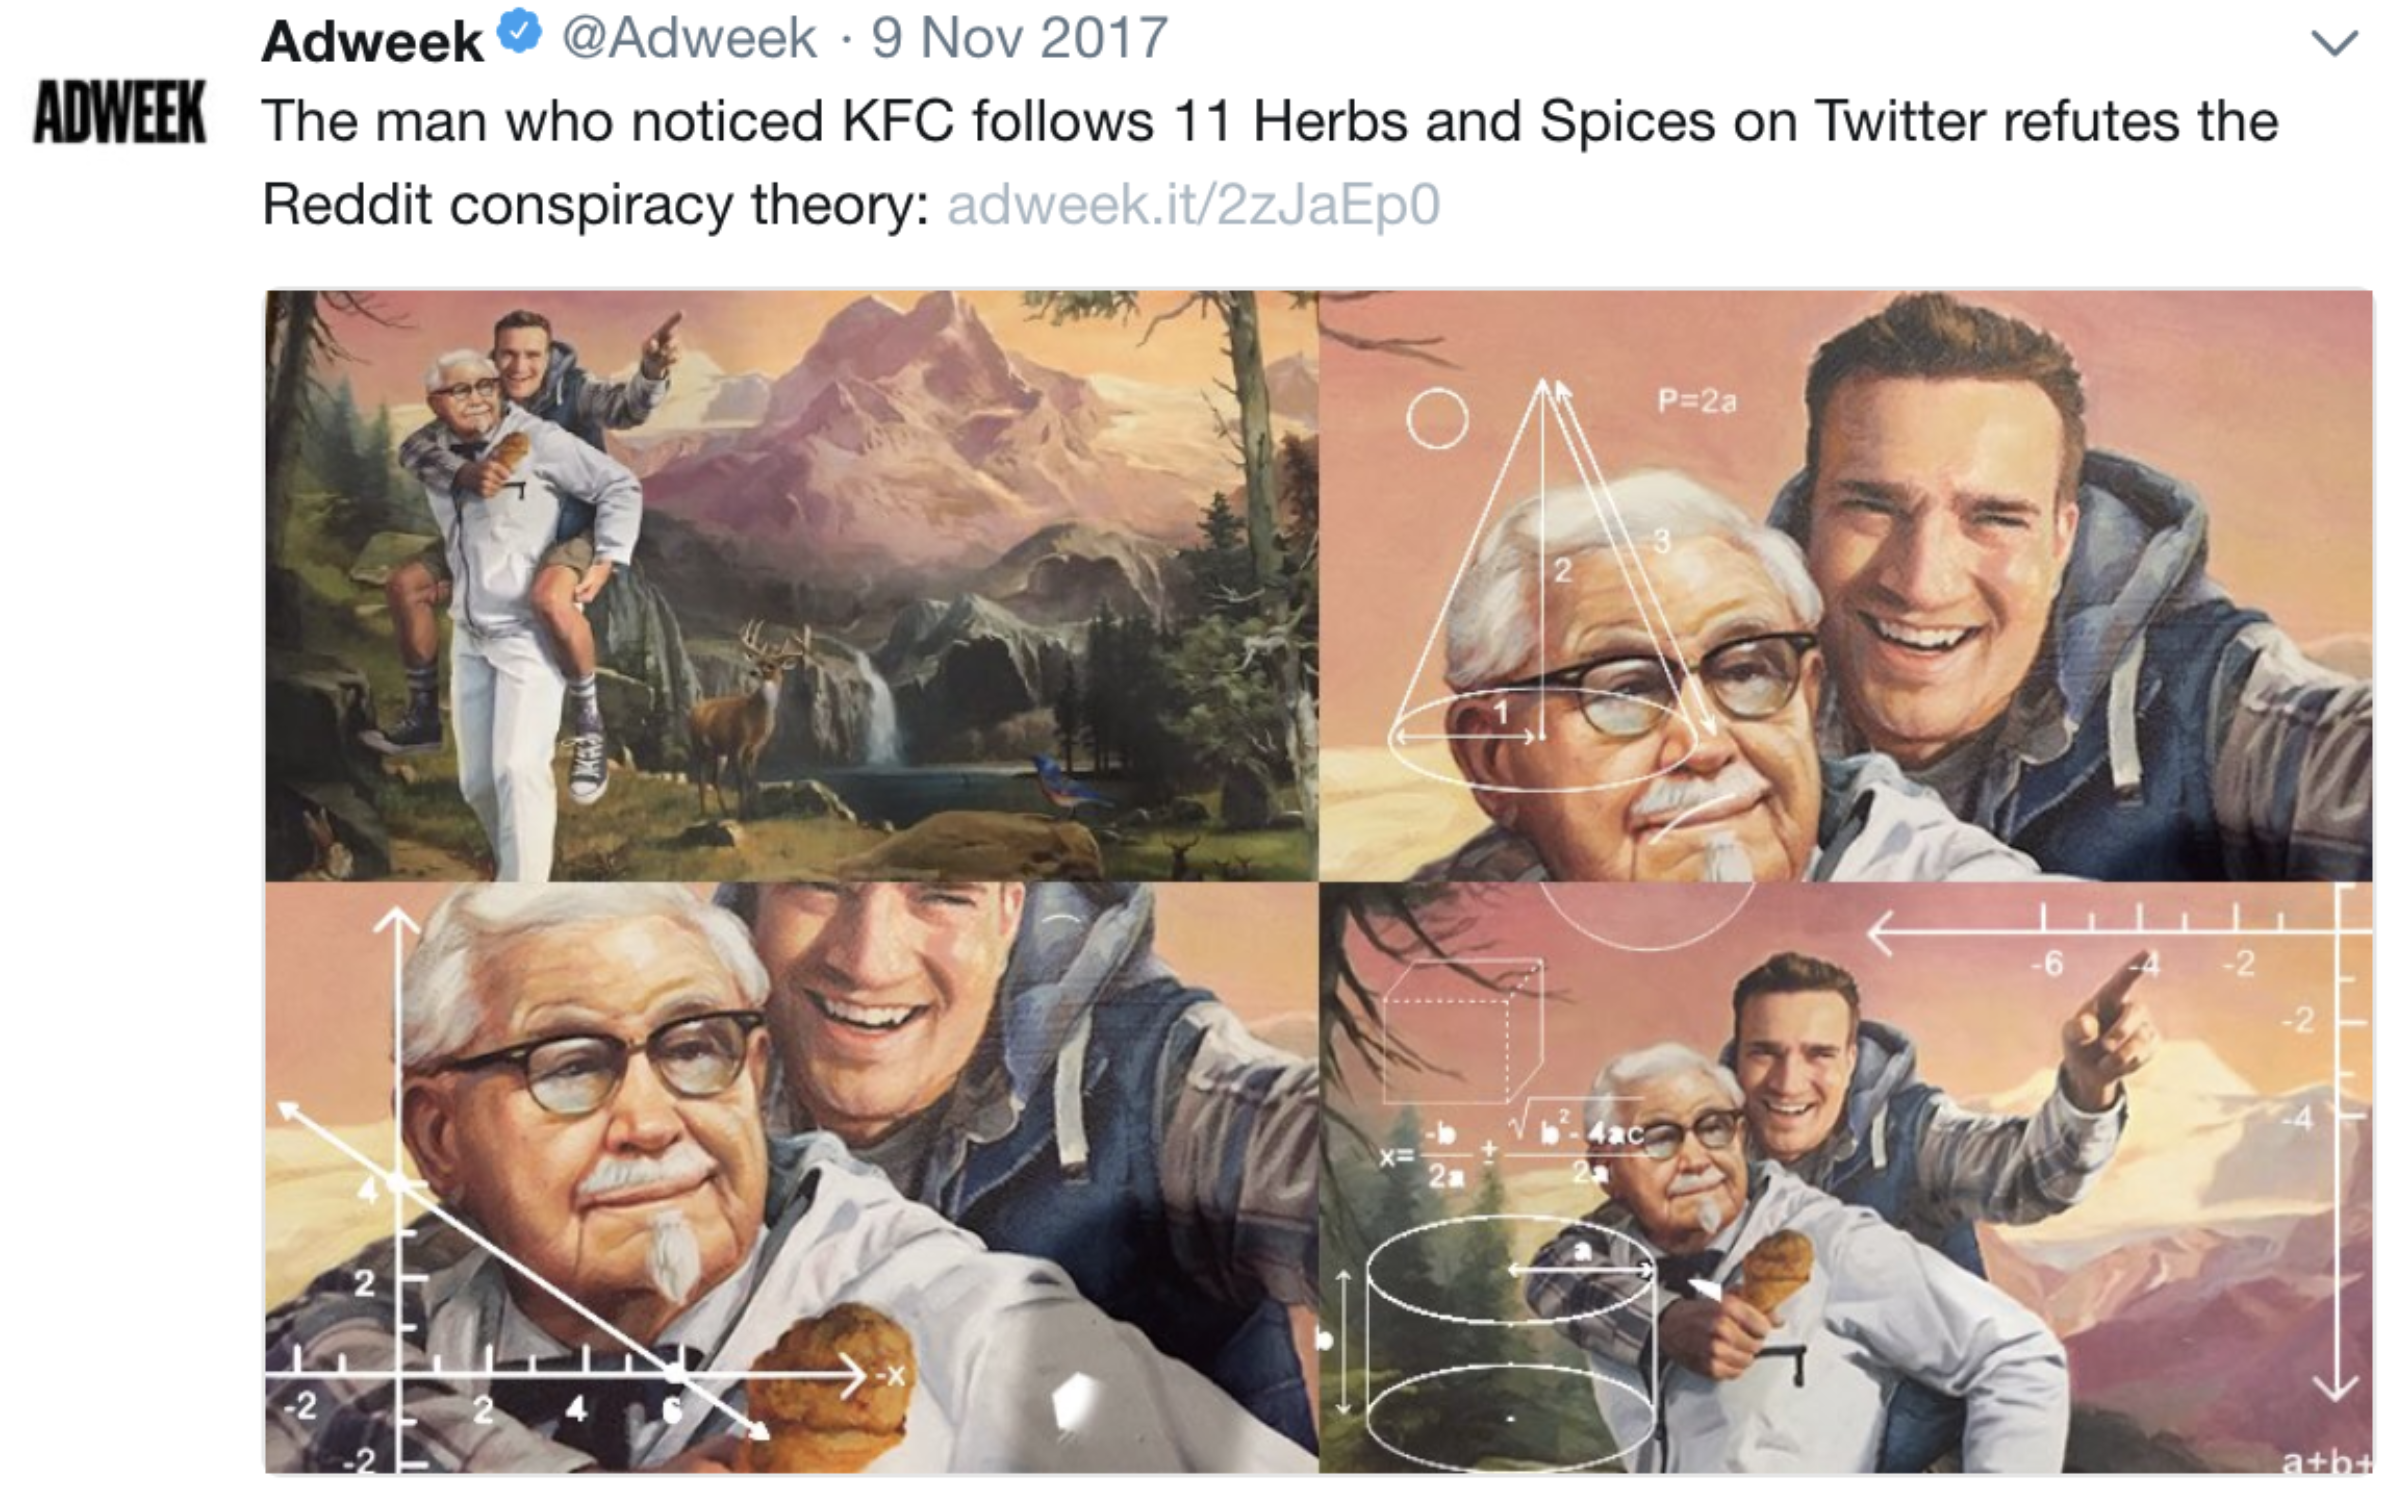Open the cone diagram selfie image

(1846, 585)
